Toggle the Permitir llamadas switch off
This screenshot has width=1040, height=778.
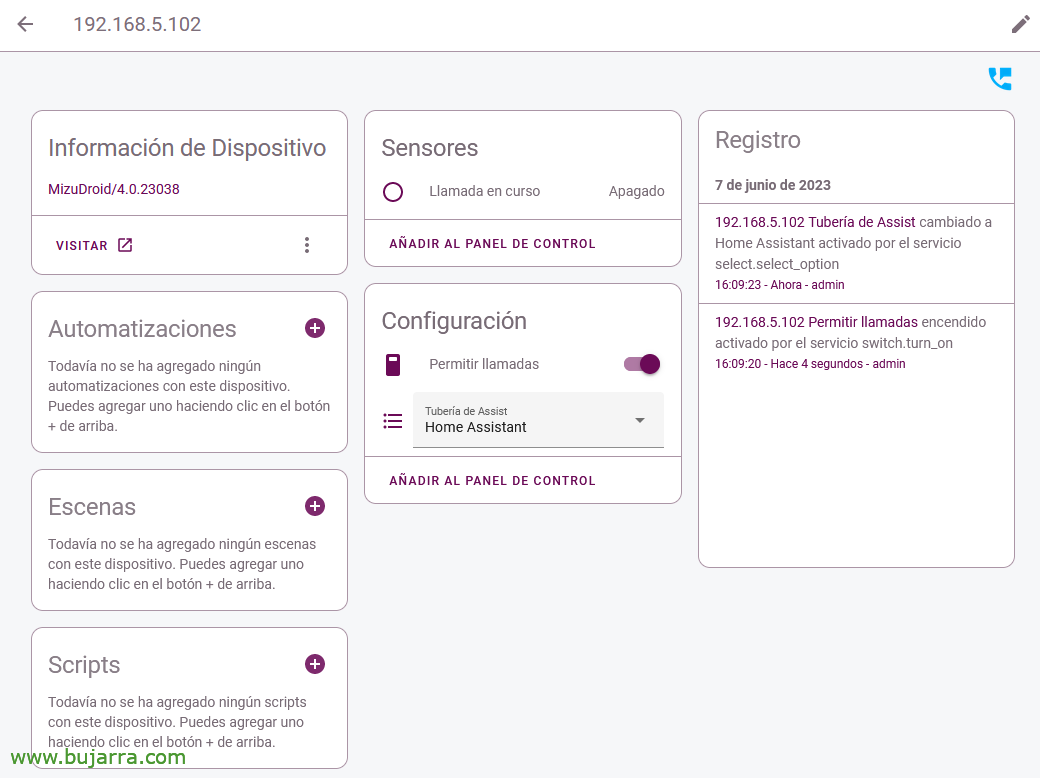point(642,364)
